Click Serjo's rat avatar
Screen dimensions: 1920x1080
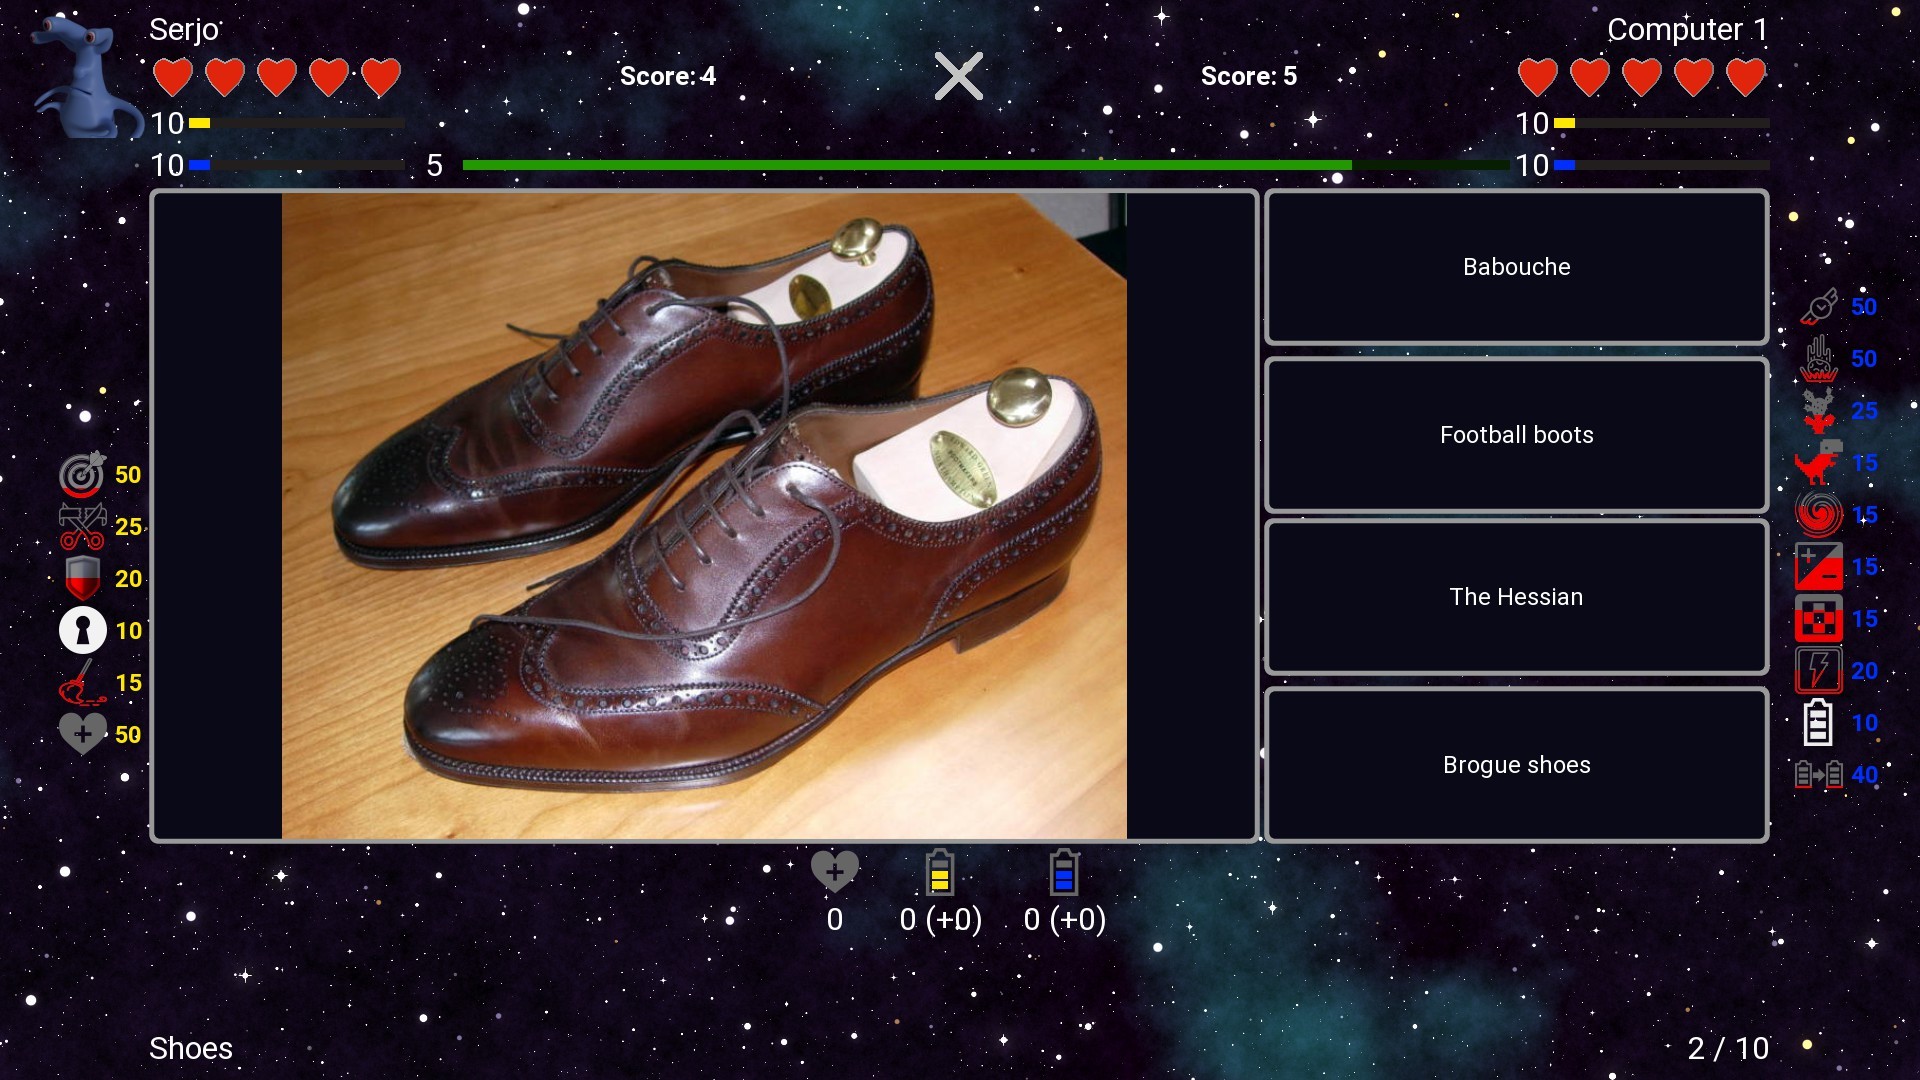click(x=85, y=75)
